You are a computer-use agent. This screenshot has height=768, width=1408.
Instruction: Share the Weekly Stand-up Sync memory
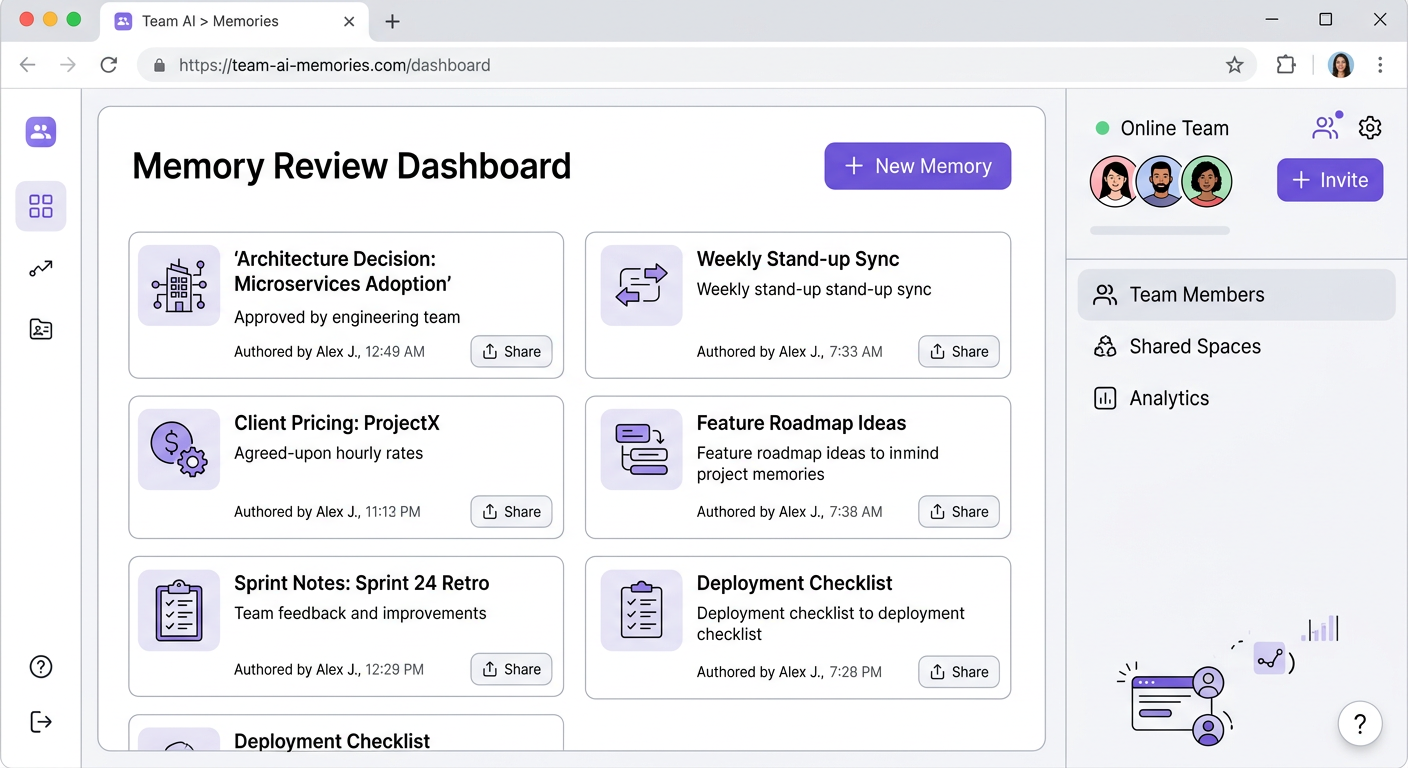[958, 351]
